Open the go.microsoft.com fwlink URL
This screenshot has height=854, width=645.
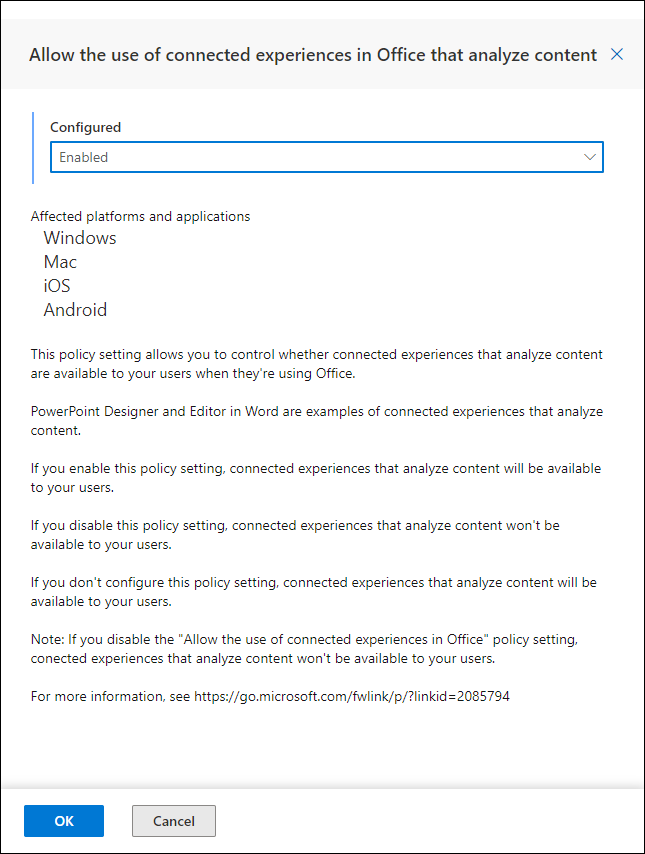(x=352, y=696)
